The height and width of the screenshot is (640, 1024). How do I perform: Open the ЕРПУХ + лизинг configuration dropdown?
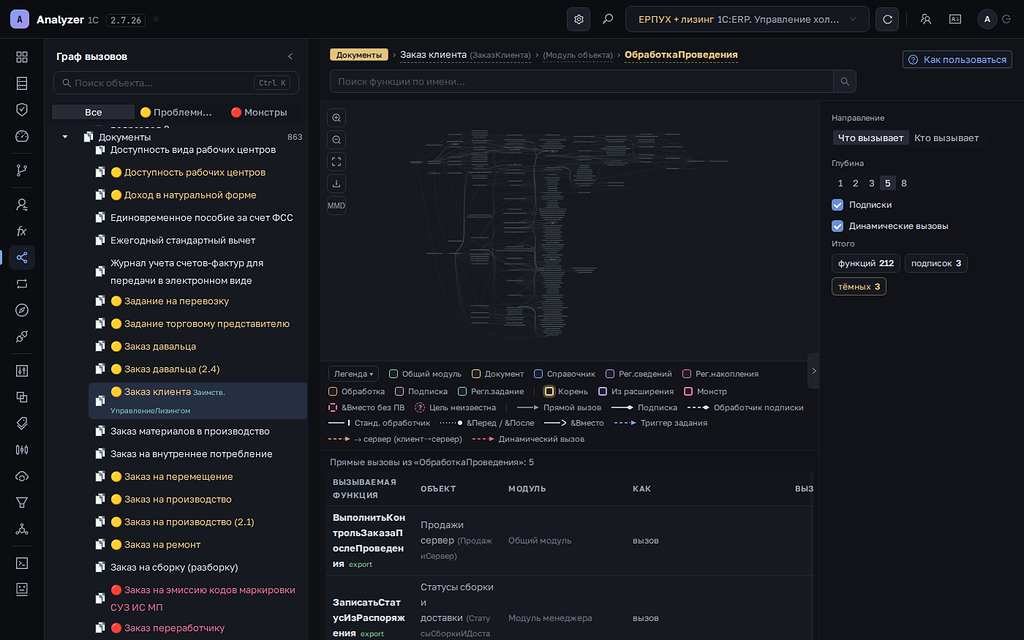(x=747, y=20)
